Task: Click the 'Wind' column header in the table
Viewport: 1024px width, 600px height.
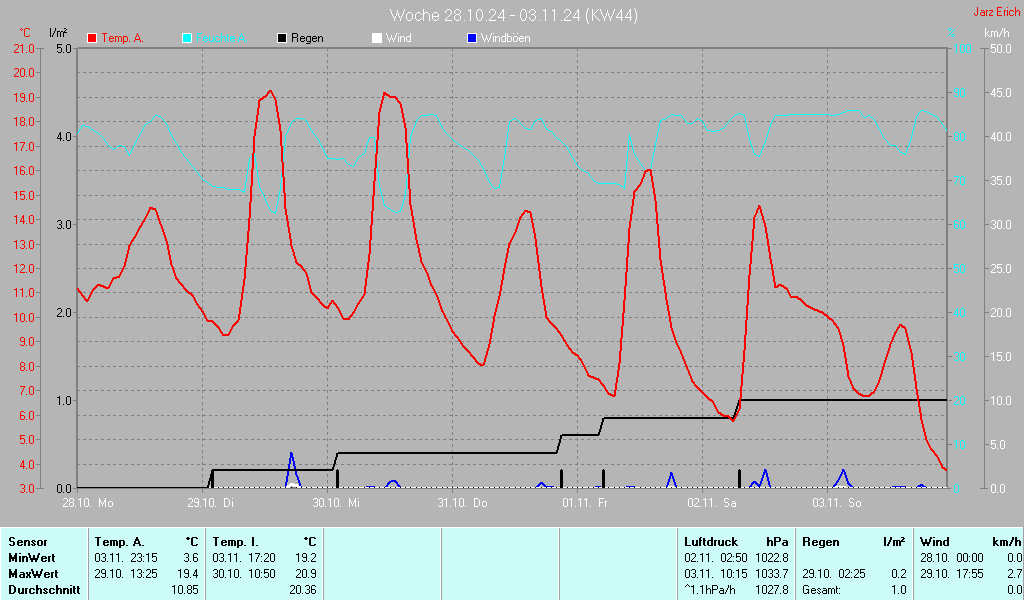Action: 935,542
